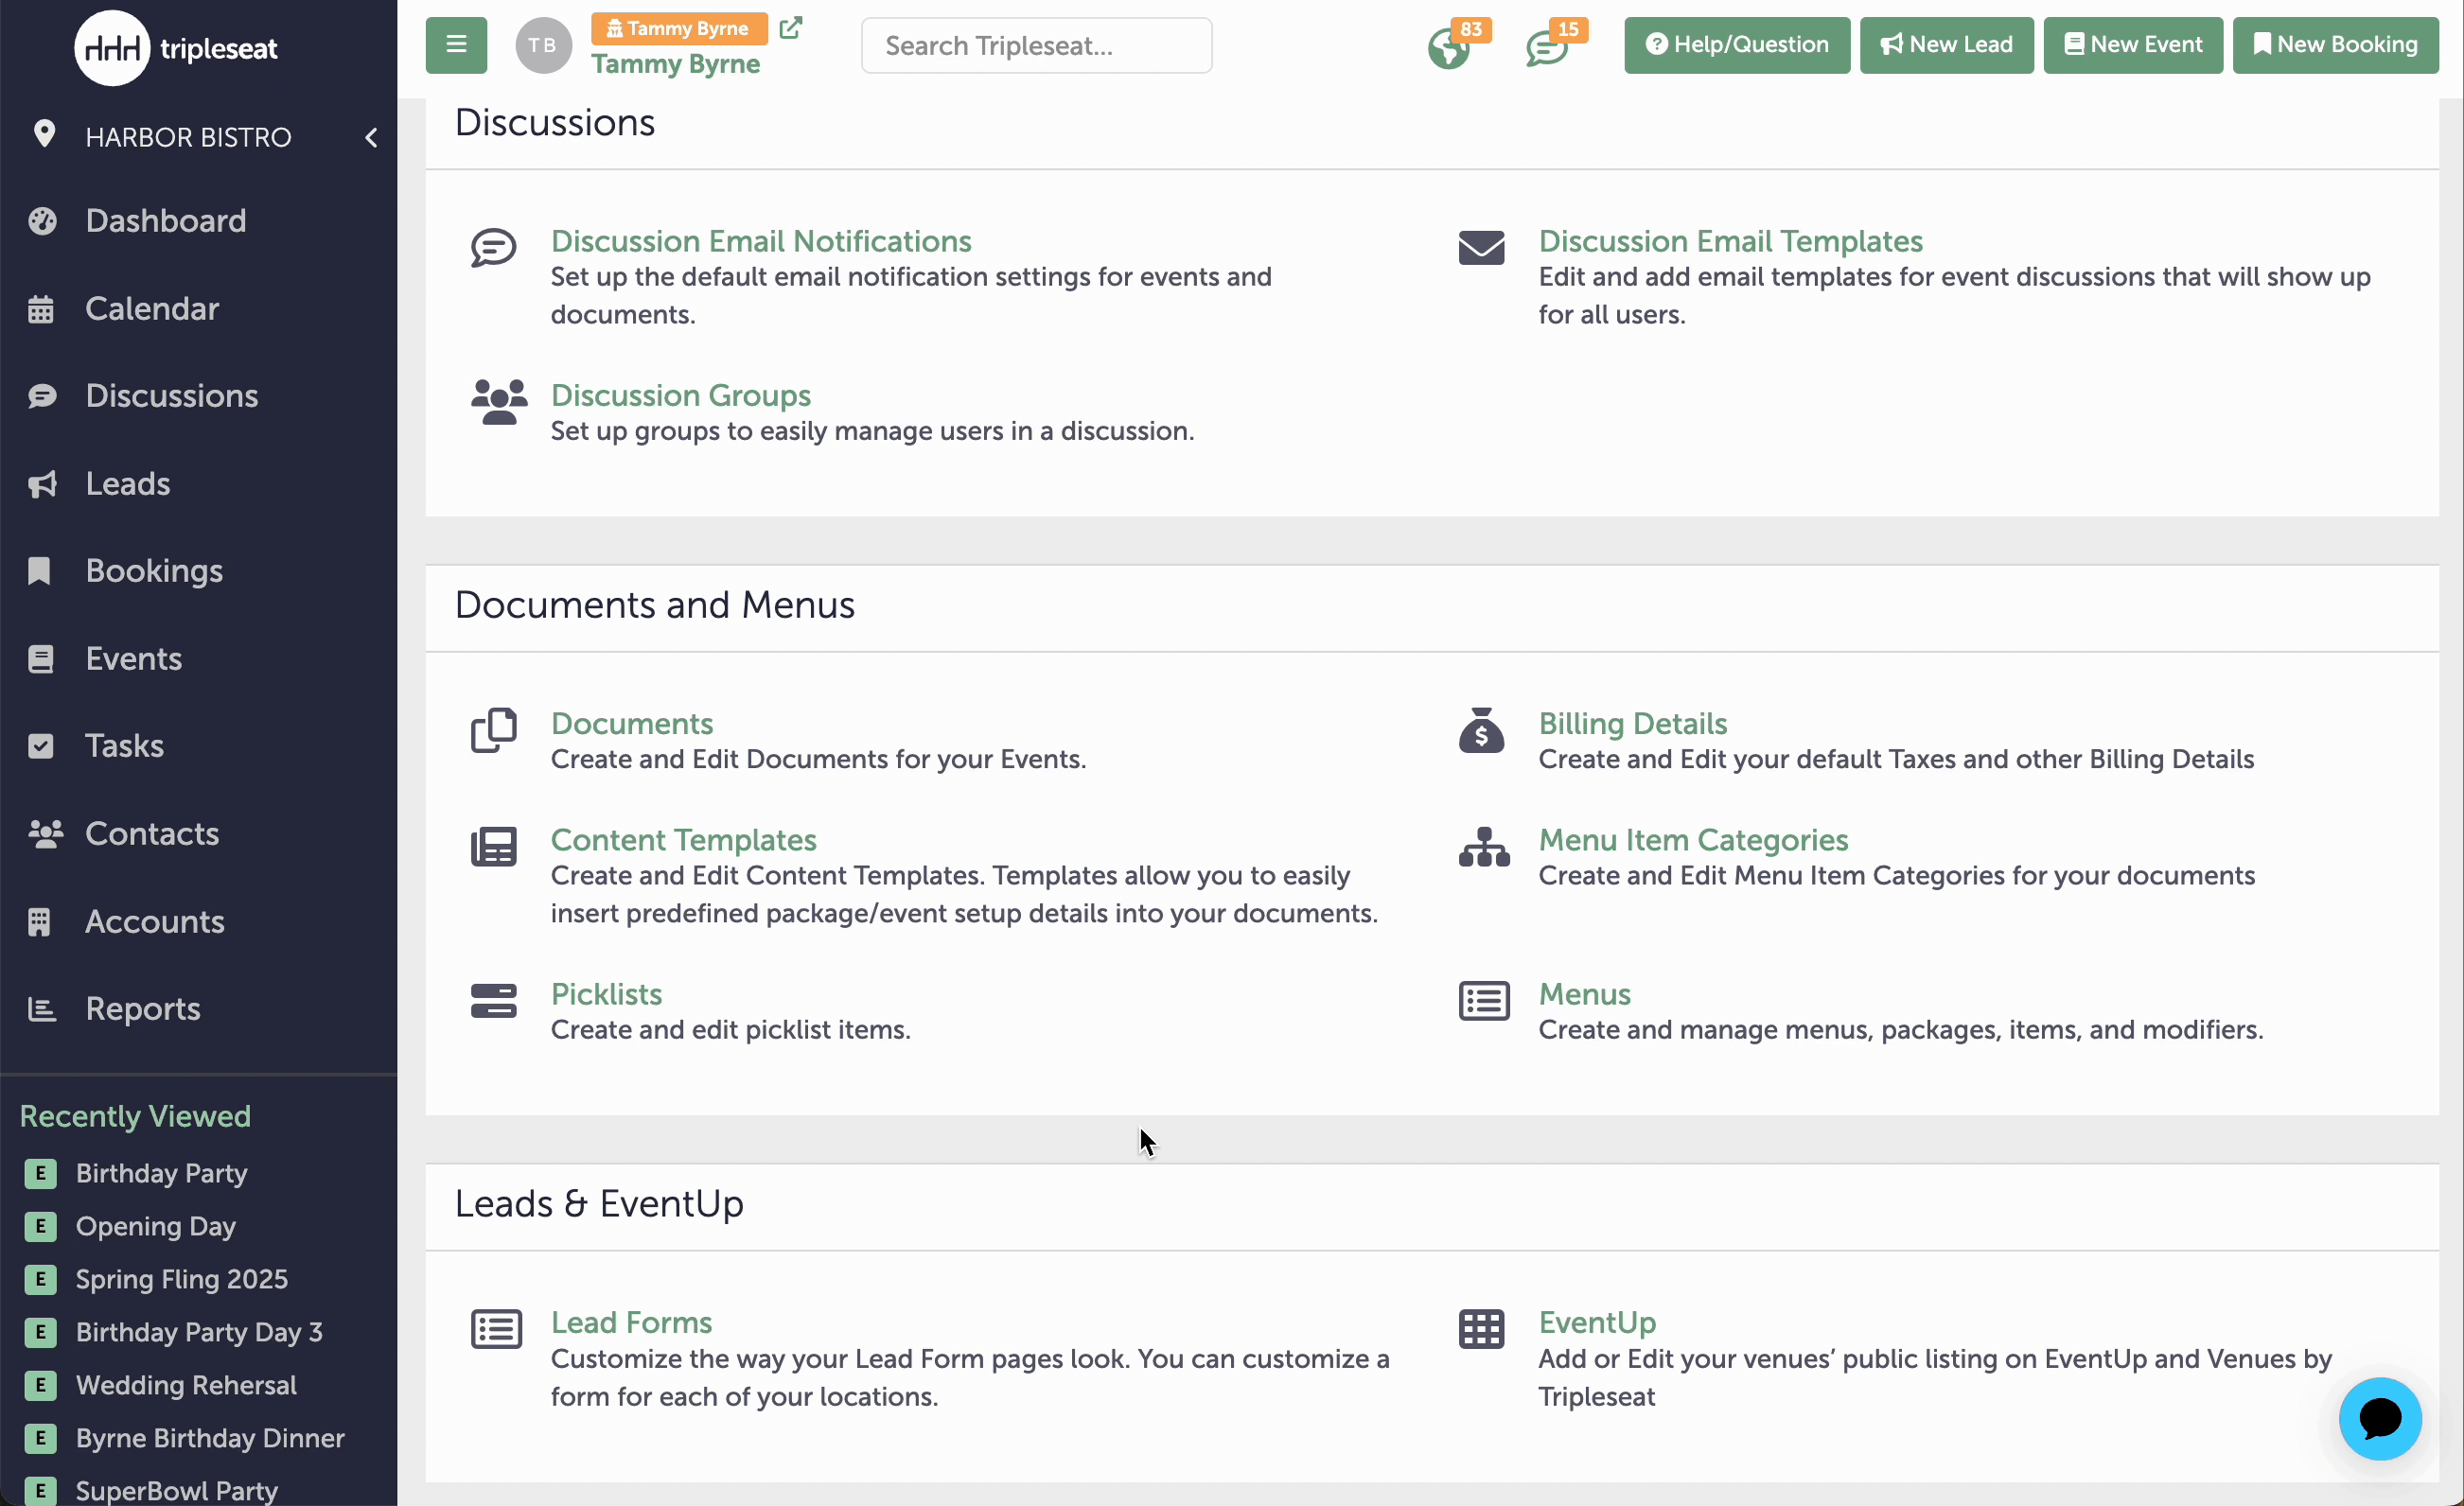The height and width of the screenshot is (1506, 2464).
Task: Open the Billing Details page
Action: [1632, 724]
